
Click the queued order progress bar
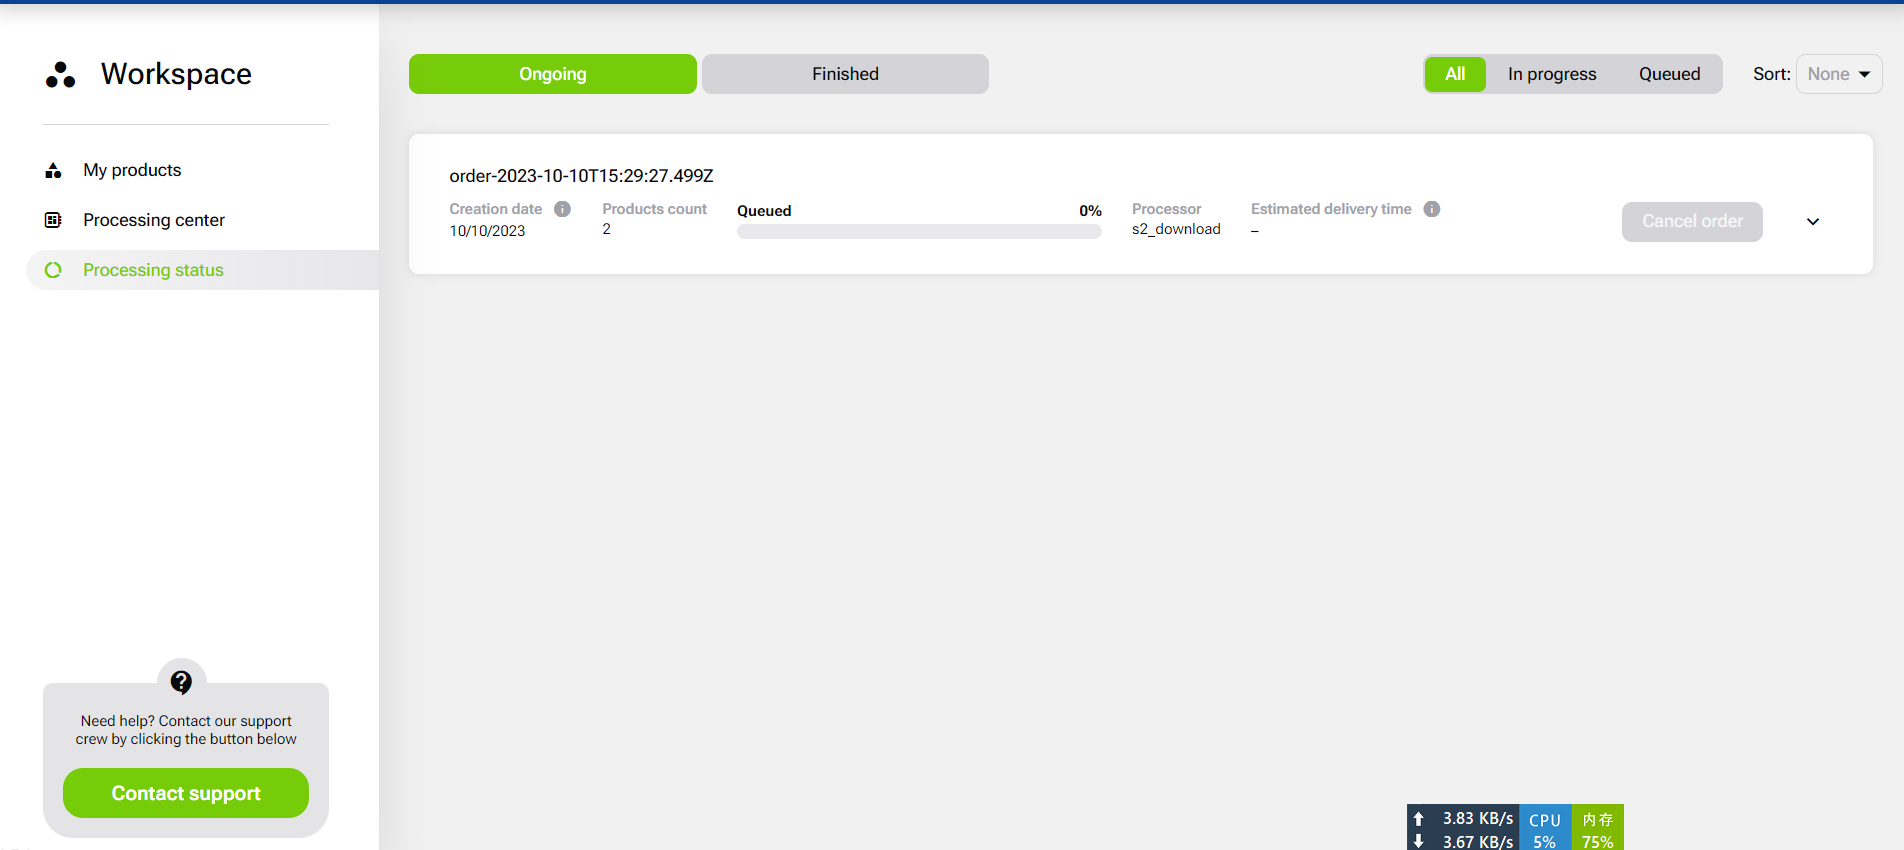(919, 232)
